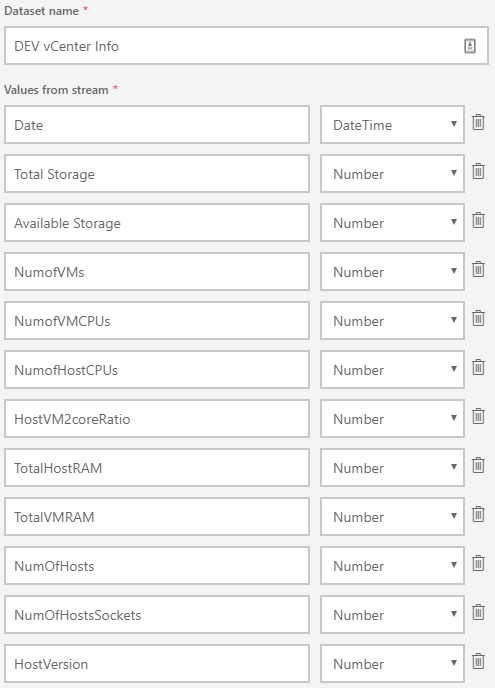Delete the HostVersion row
This screenshot has width=495, height=688.
pyautogui.click(x=478, y=661)
